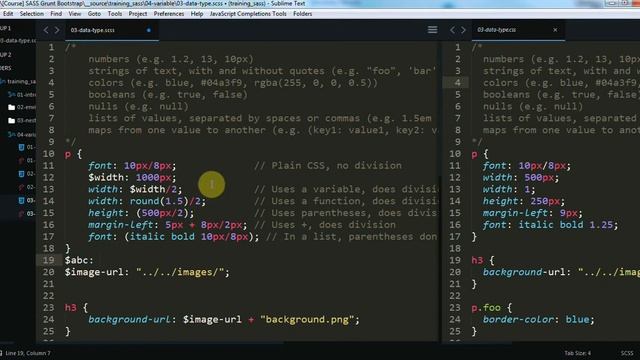Open the 03- Sass file in sidebar
The image size is (640, 360).
[28, 213]
